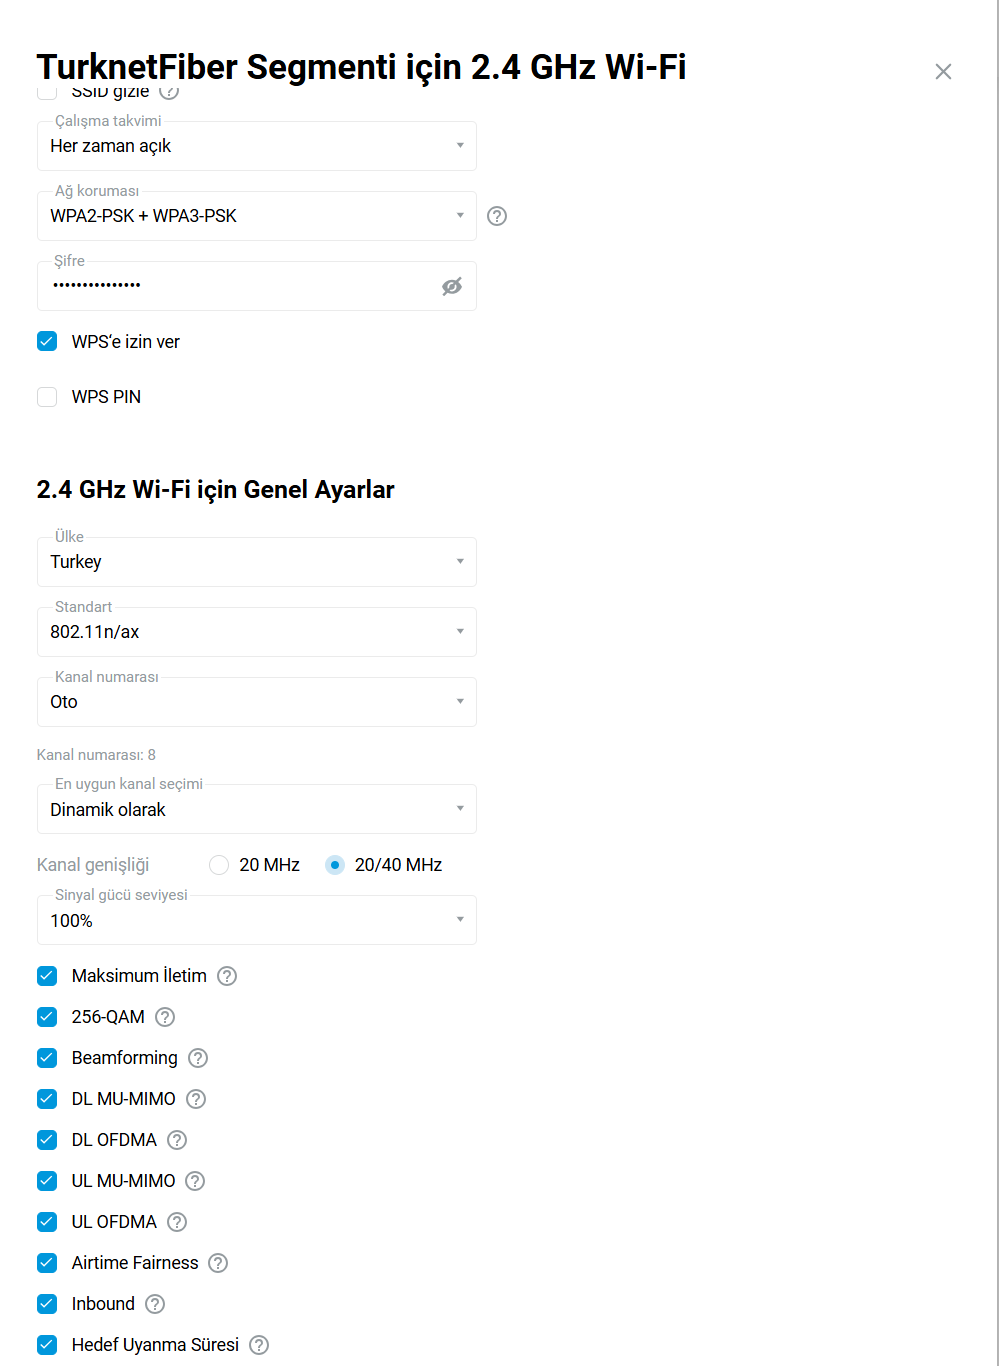Disable DL MU-MIMO
The height and width of the screenshot is (1366, 999).
tap(47, 1099)
